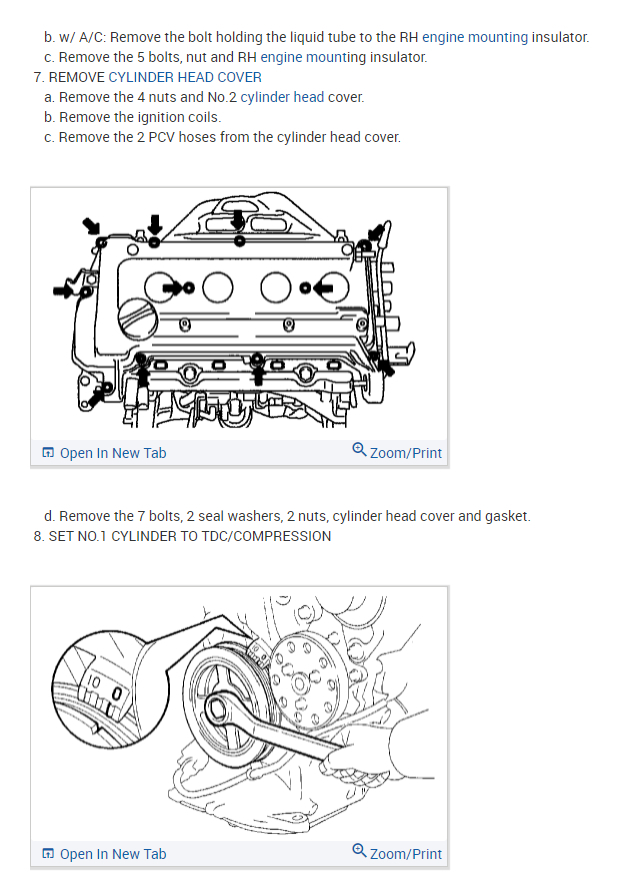
Task: Select "Open In New Tab" text under crankshaft pulley diagram
Action: coord(113,854)
